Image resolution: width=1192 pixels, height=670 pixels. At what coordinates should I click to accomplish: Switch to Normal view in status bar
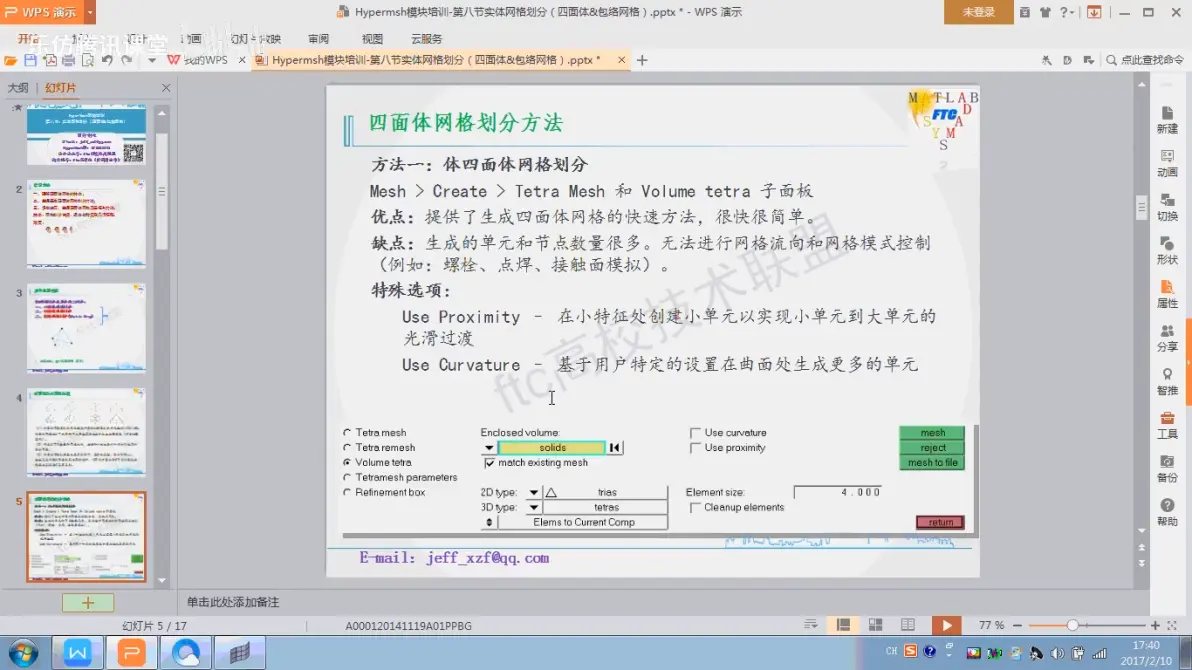tap(843, 625)
